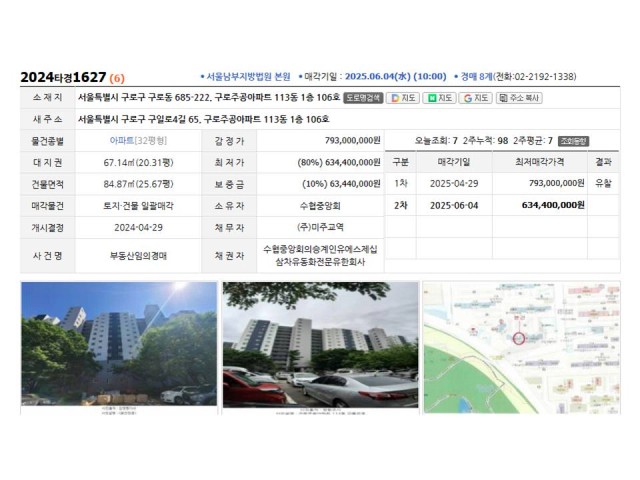The width and height of the screenshot is (640, 480).
Task: Open the Naver 지도 map button
Action: pyautogui.click(x=439, y=98)
